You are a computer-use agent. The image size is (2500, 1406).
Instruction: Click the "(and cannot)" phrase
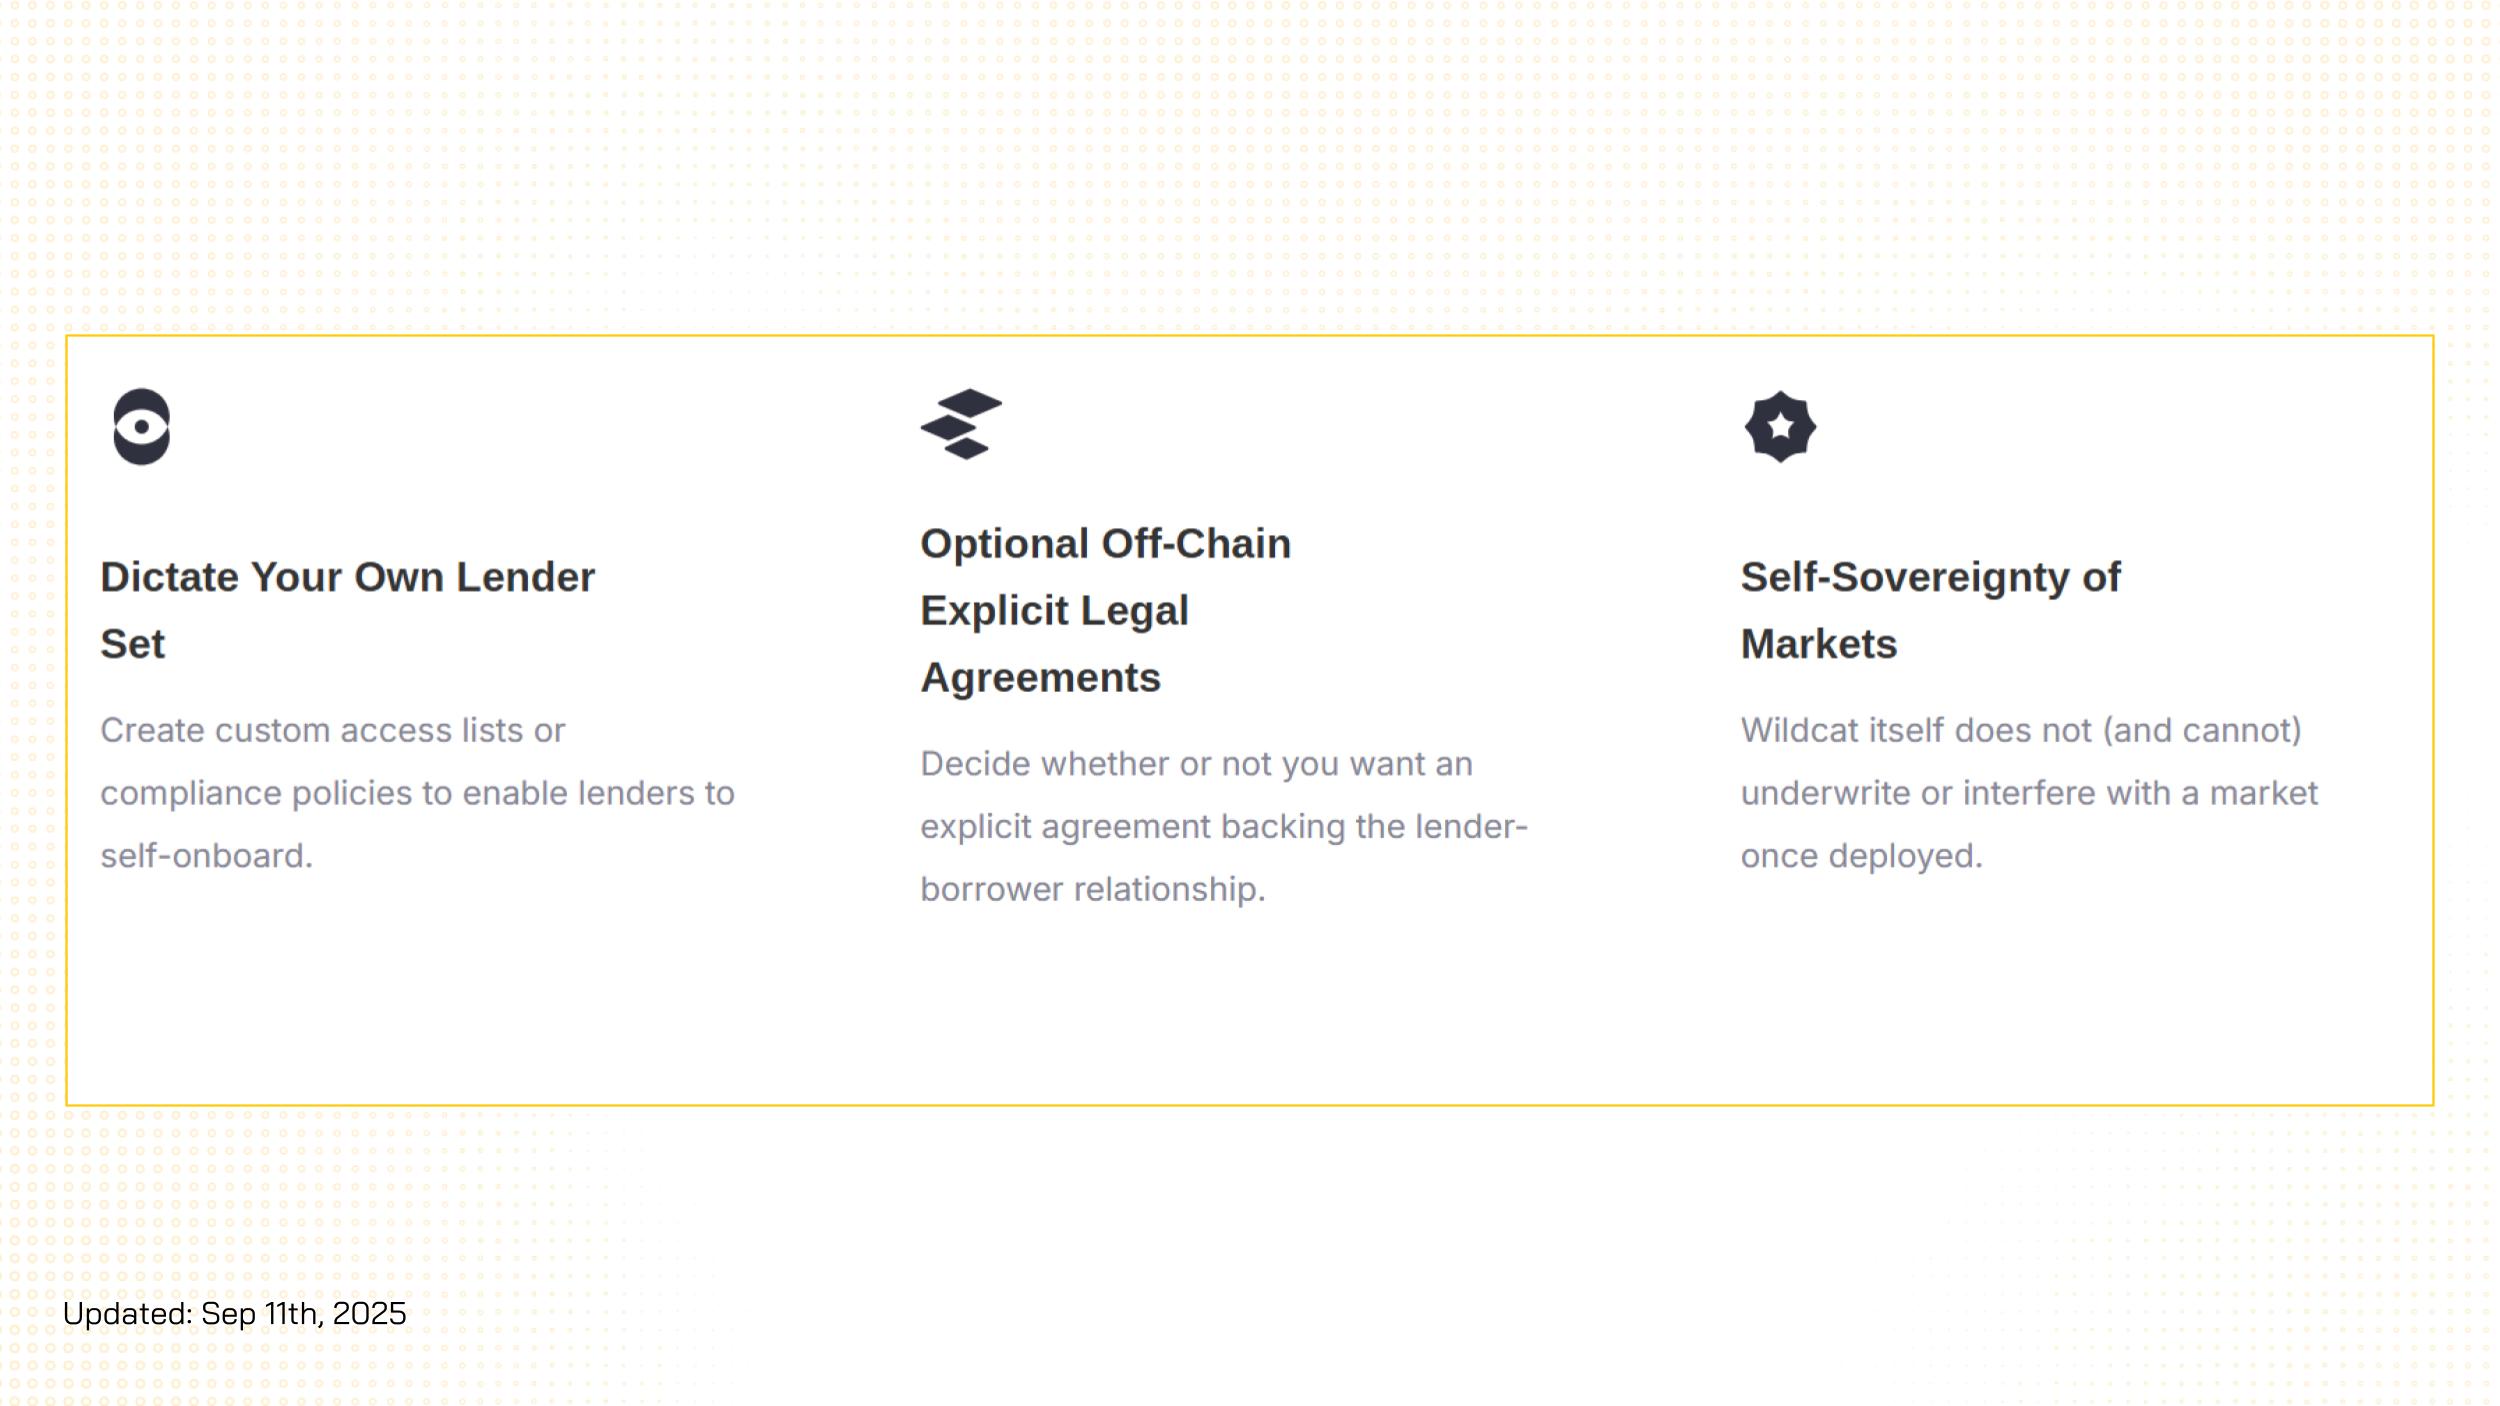(x=2202, y=730)
